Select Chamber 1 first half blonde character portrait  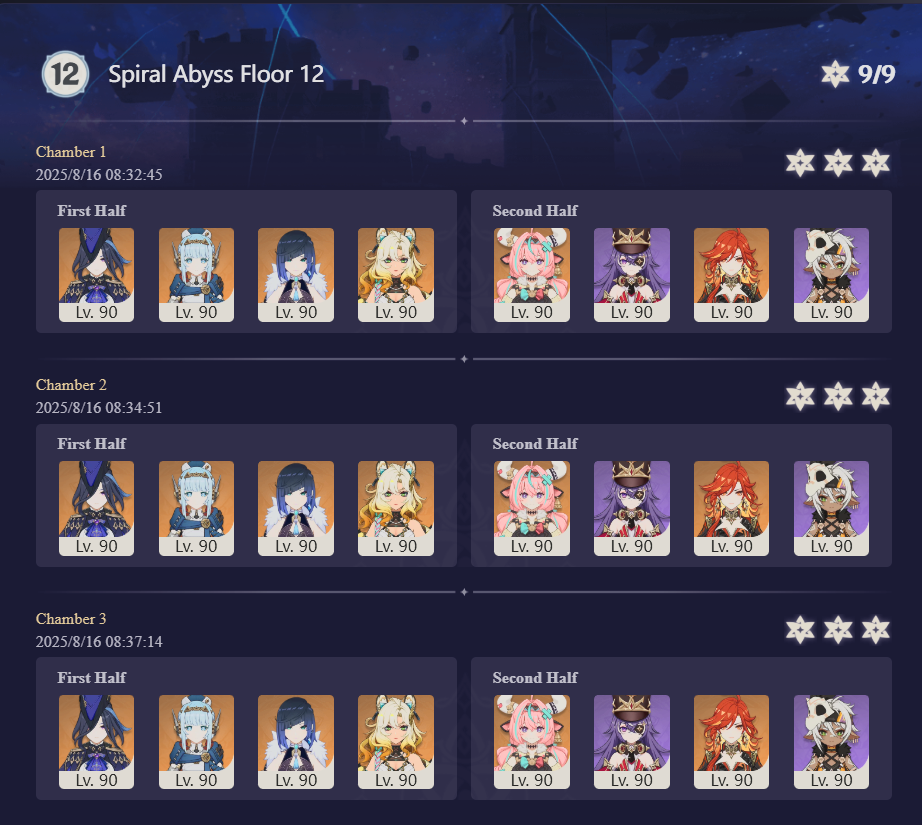[396, 275]
